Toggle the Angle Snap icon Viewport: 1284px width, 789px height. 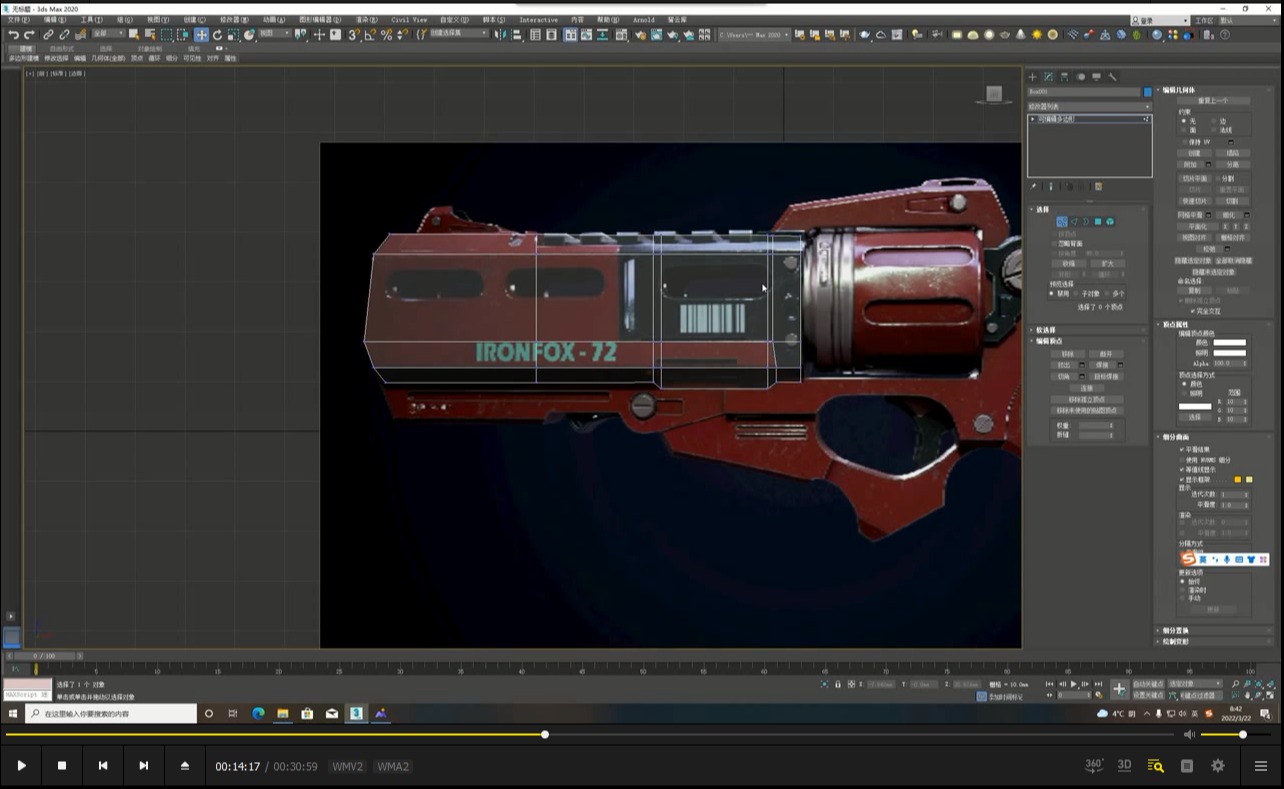pyautogui.click(x=370, y=34)
